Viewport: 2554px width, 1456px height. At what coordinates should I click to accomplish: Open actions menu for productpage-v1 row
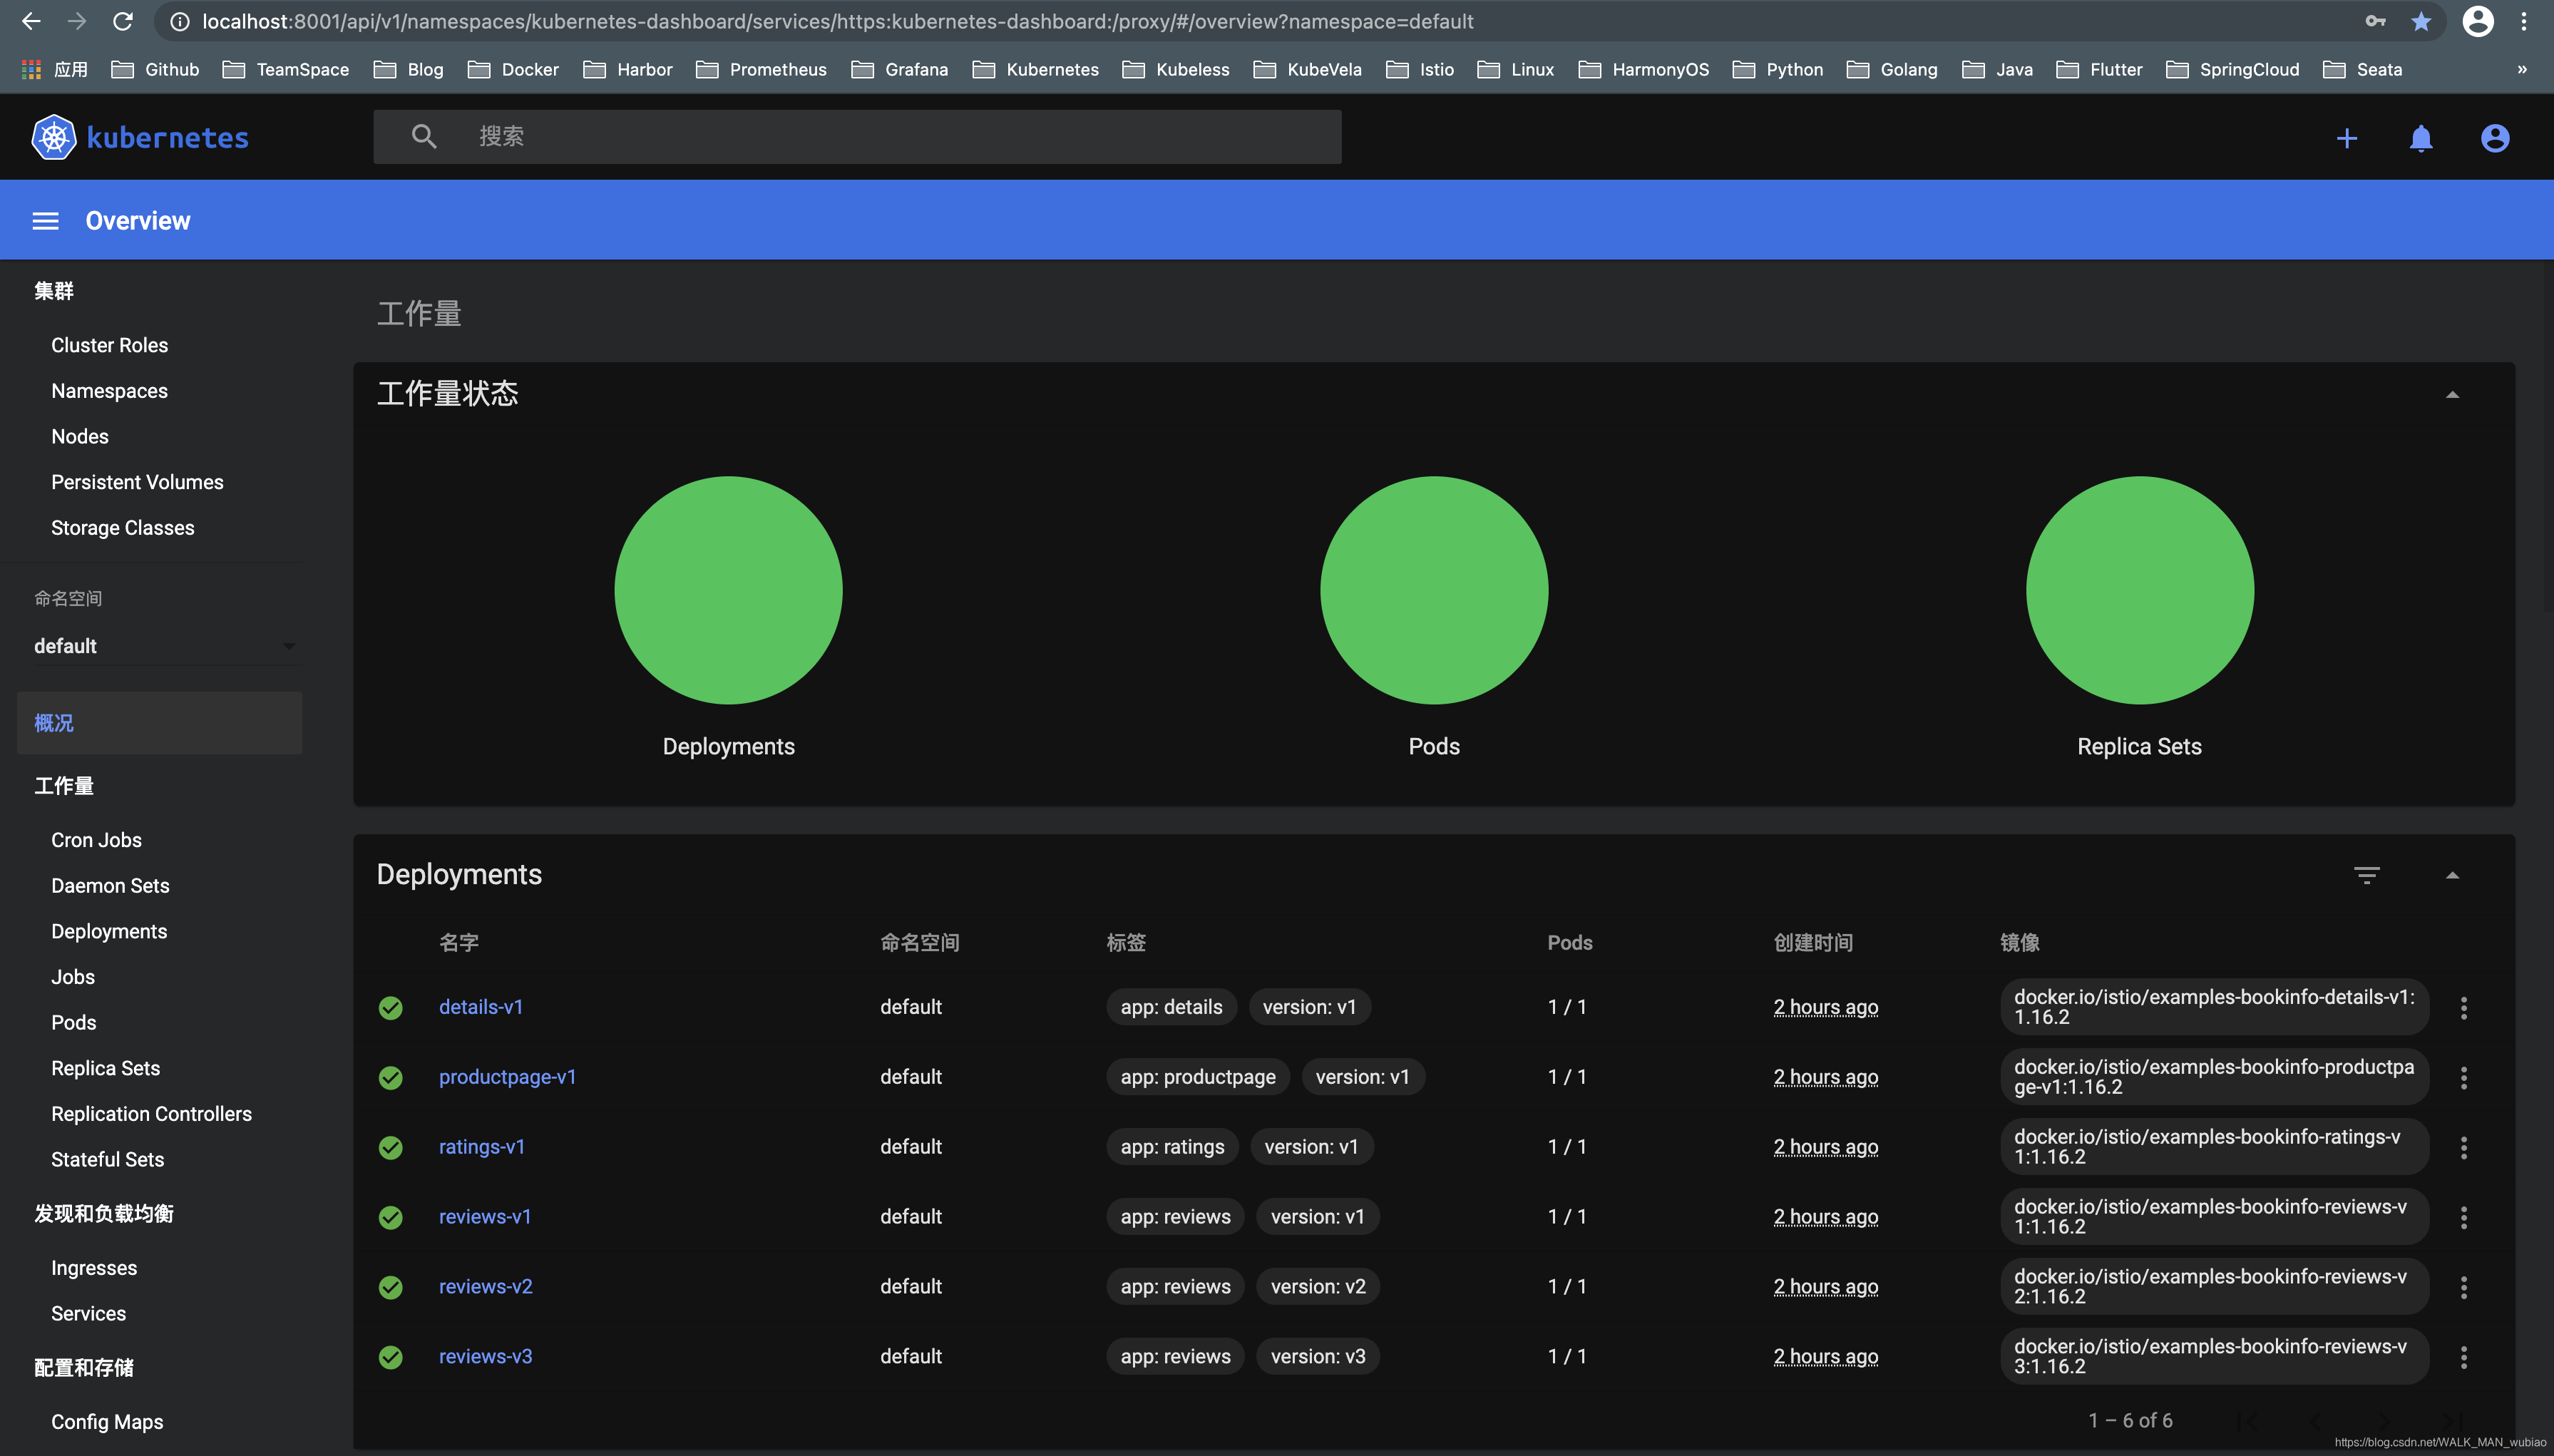(2463, 1077)
